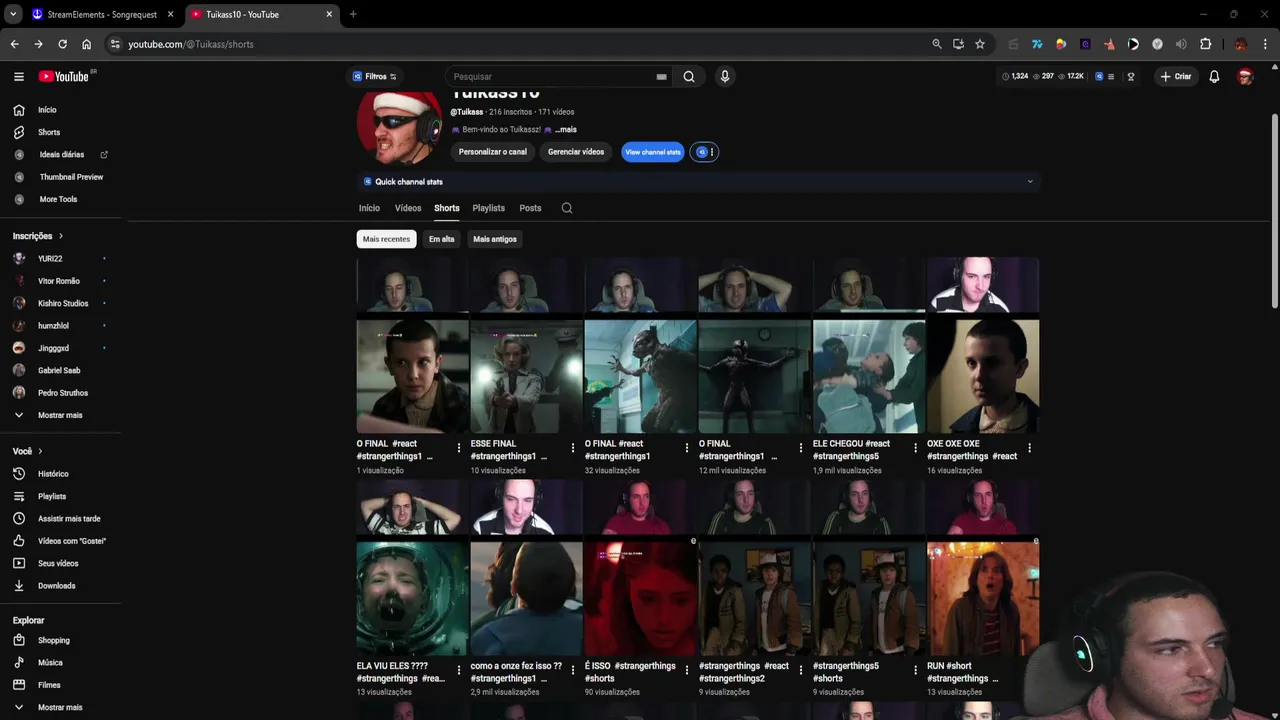The image size is (1280, 720).
Task: Expand Mostrar mais under Explorar
Action: pyautogui.click(x=60, y=707)
